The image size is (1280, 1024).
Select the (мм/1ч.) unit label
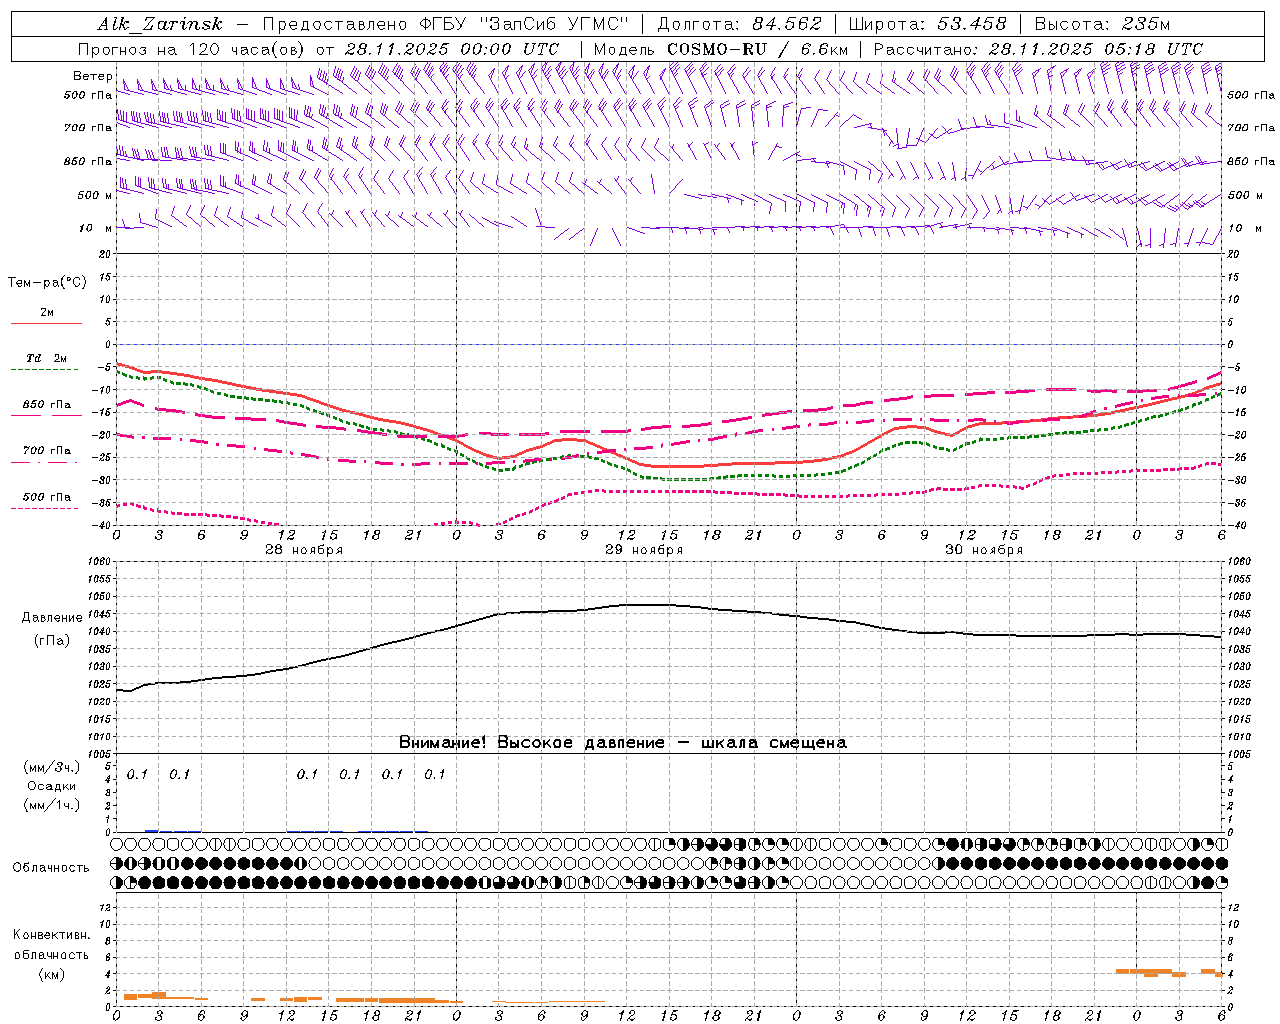(51, 805)
